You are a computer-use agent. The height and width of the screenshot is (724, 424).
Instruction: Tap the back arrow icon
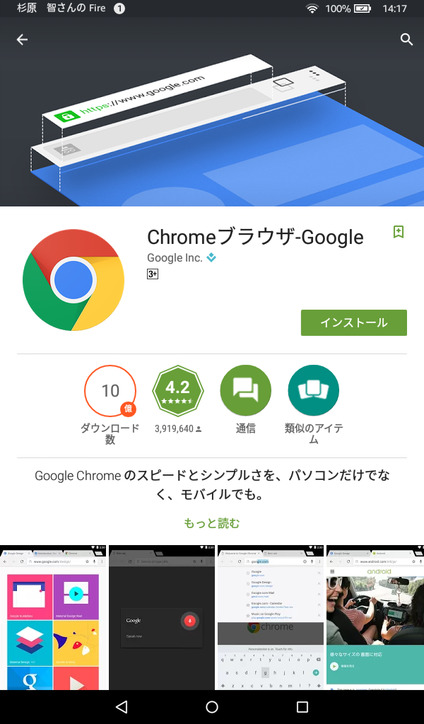tap(22, 40)
